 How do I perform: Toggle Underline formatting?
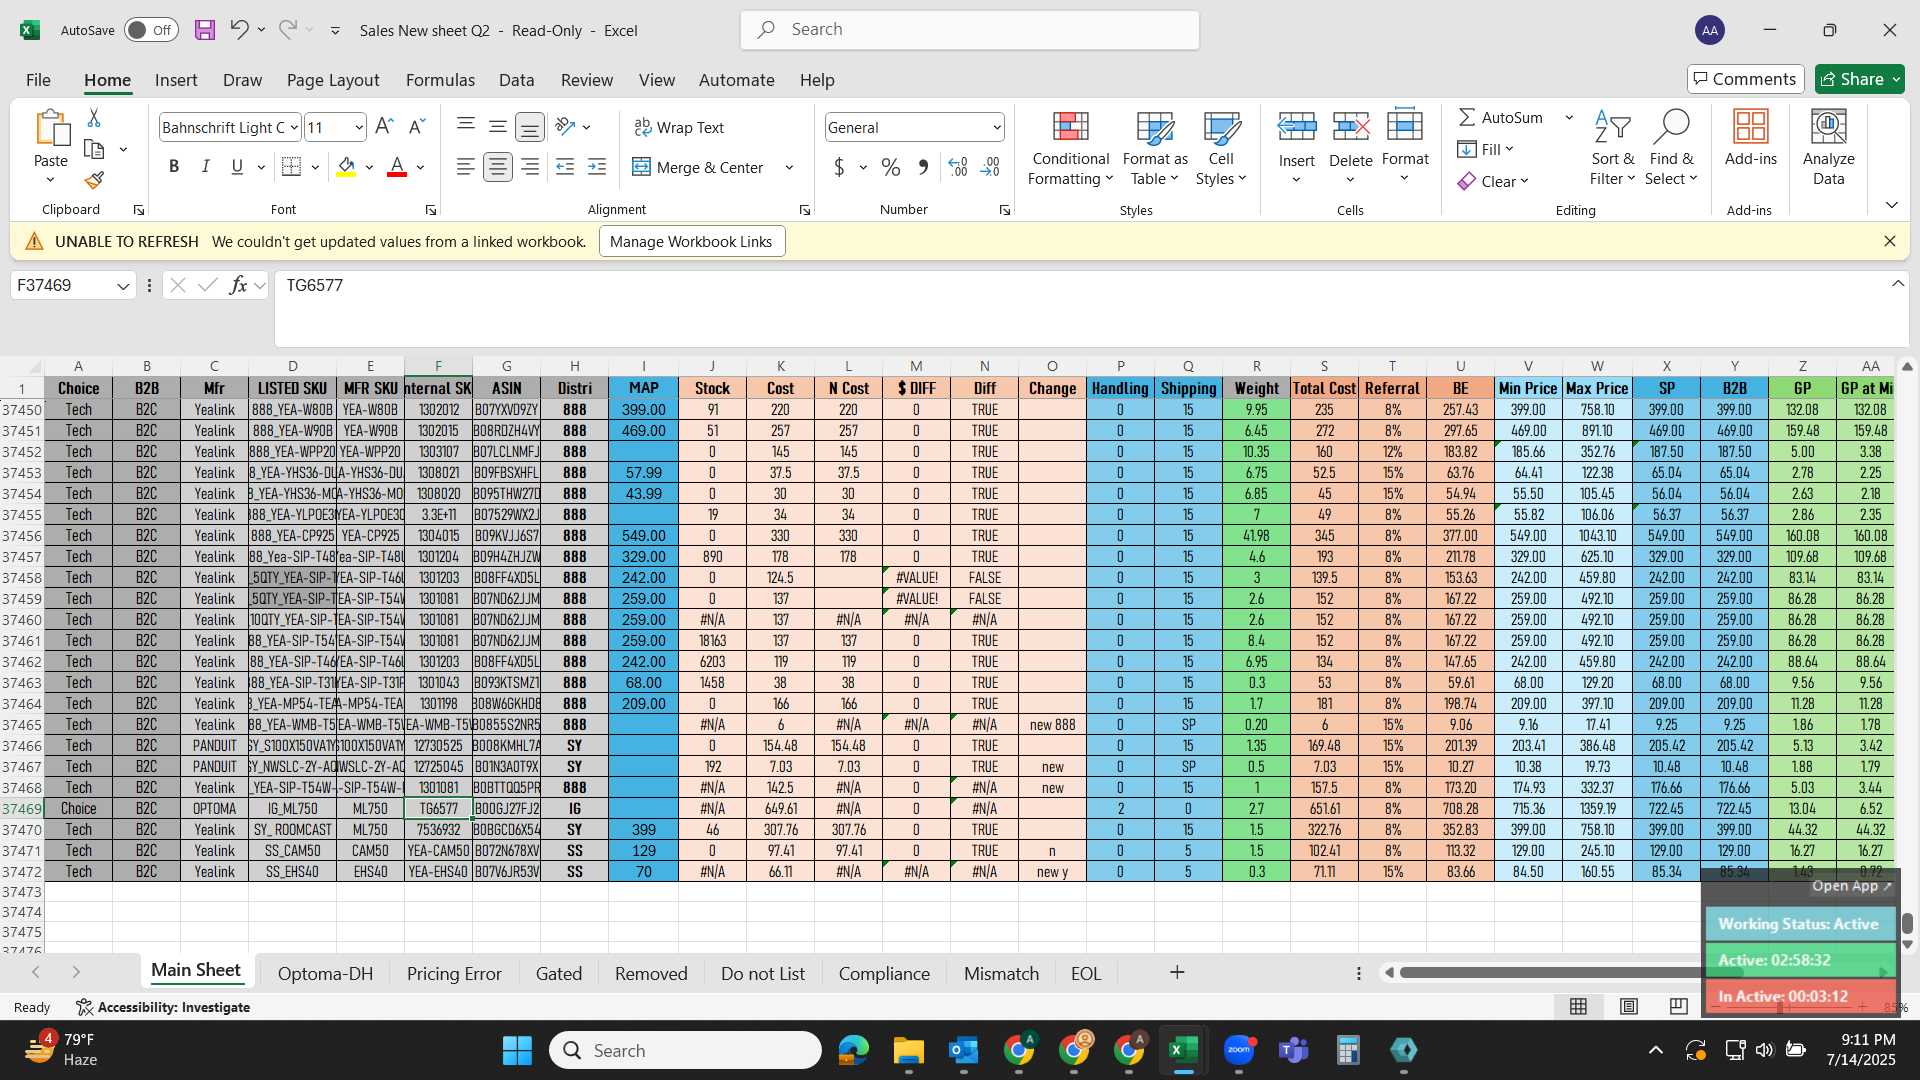[237, 167]
